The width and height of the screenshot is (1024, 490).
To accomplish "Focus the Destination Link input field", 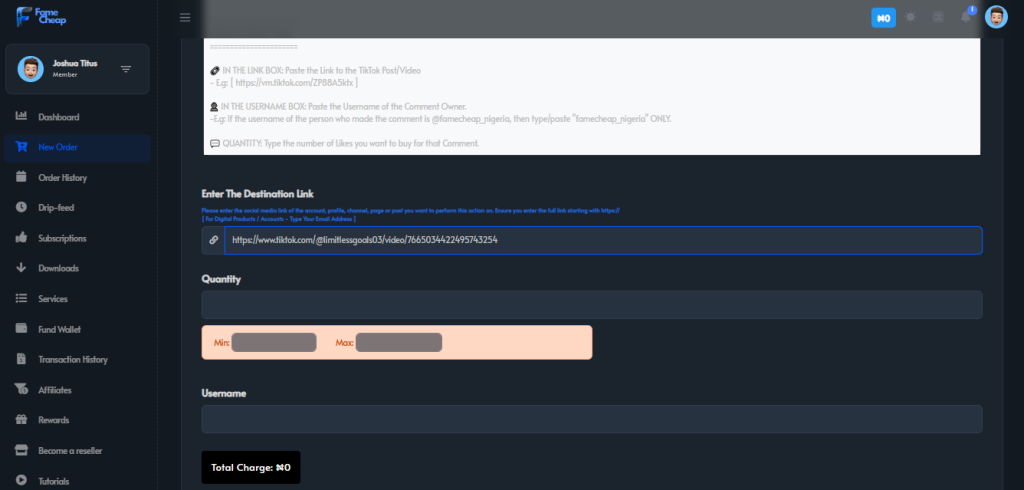I will click(603, 240).
